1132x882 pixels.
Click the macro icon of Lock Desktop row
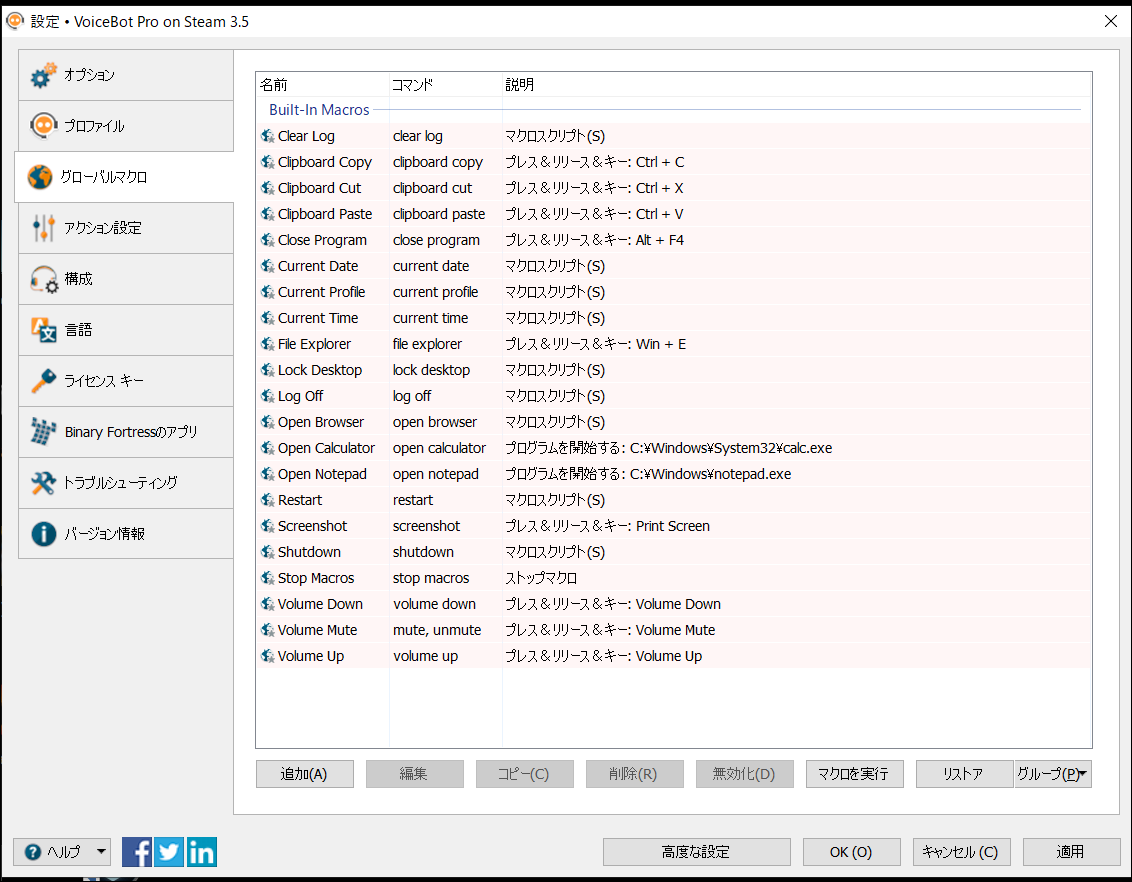pos(268,370)
